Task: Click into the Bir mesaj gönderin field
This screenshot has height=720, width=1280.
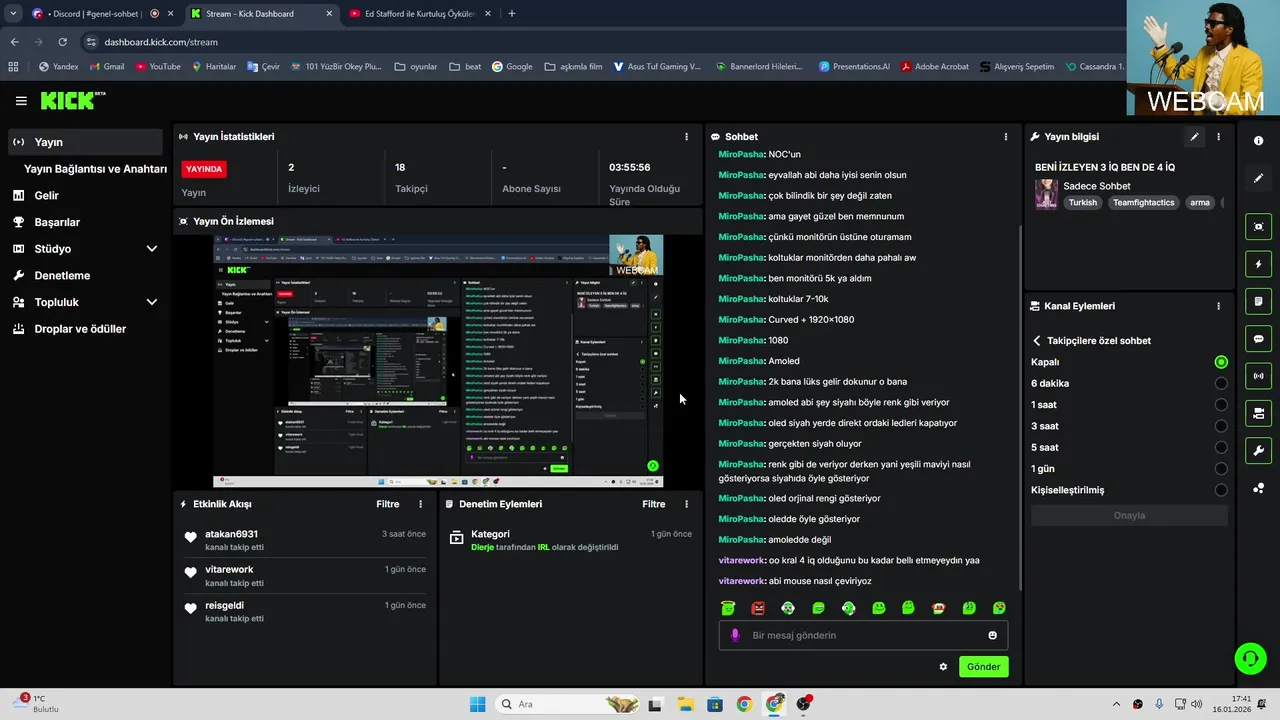Action: click(x=863, y=635)
